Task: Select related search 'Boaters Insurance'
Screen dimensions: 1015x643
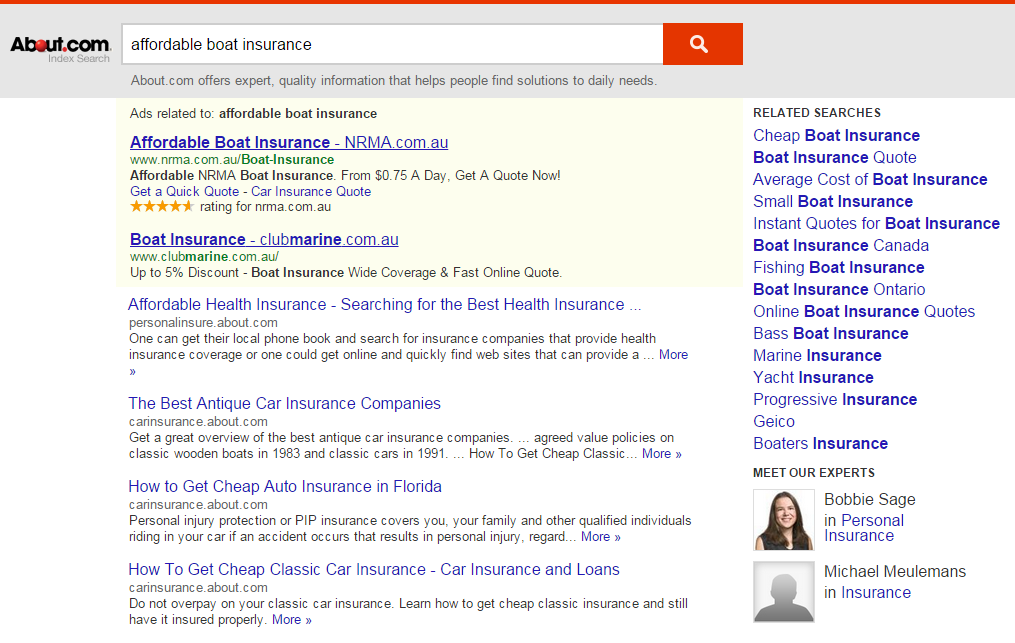Action: point(820,444)
